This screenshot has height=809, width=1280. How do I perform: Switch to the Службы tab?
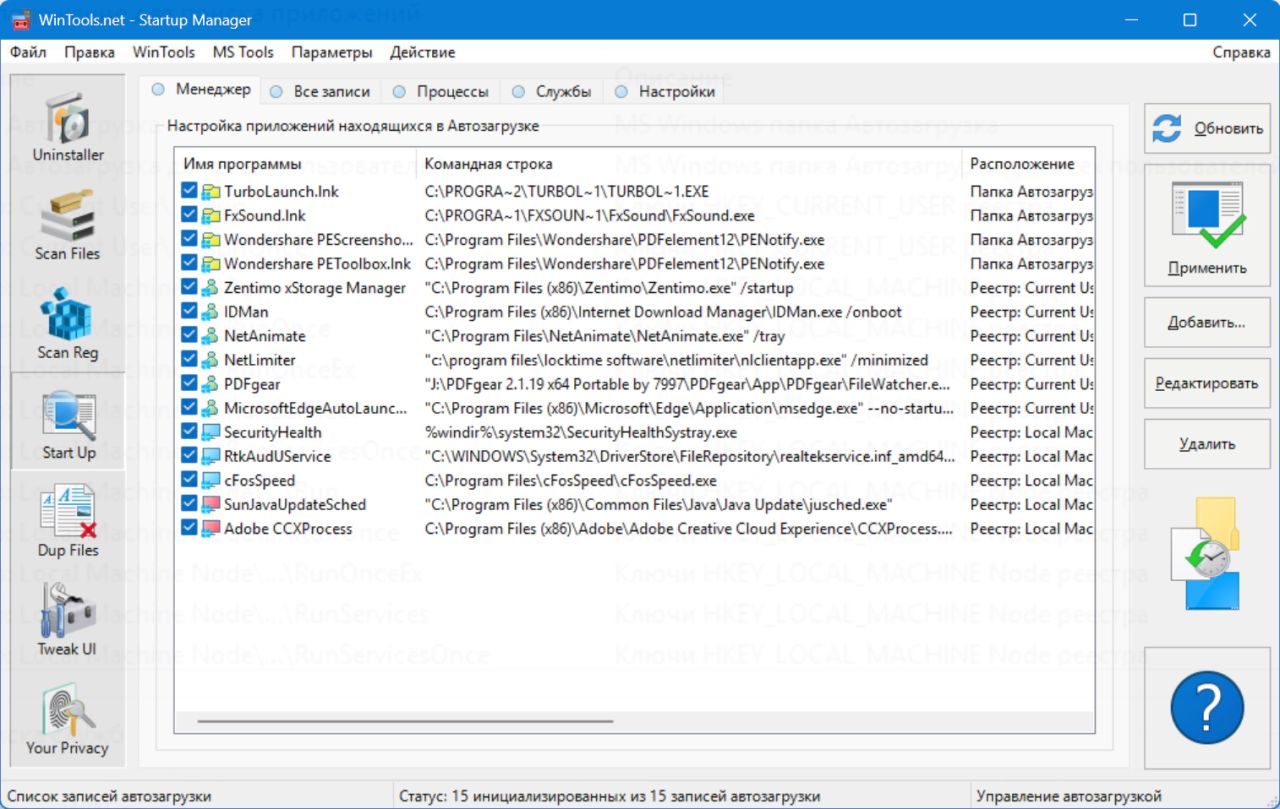tap(553, 91)
